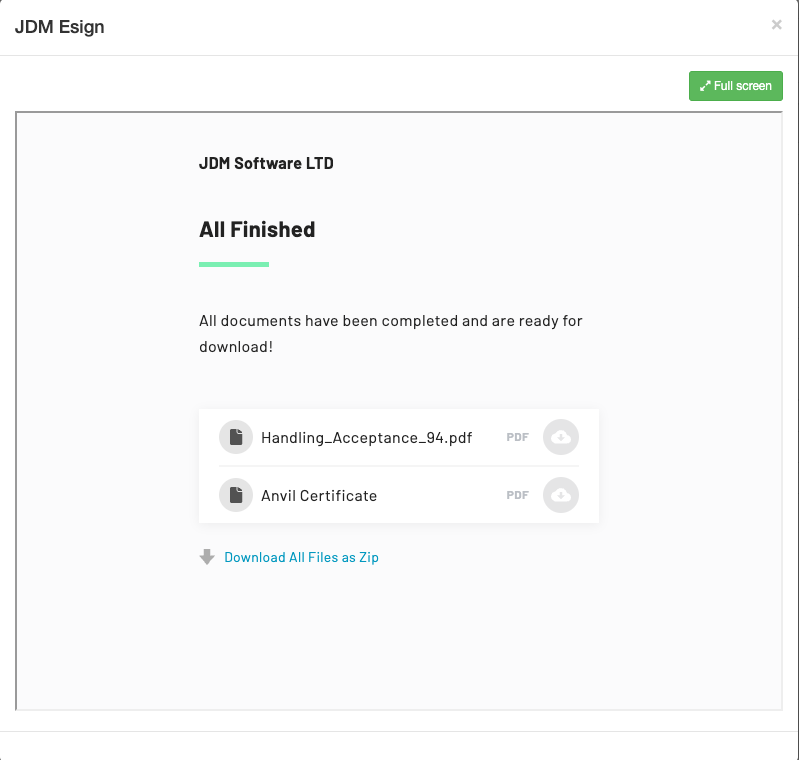Image resolution: width=799 pixels, height=760 pixels.
Task: Click the All Finished heading
Action: [x=257, y=229]
